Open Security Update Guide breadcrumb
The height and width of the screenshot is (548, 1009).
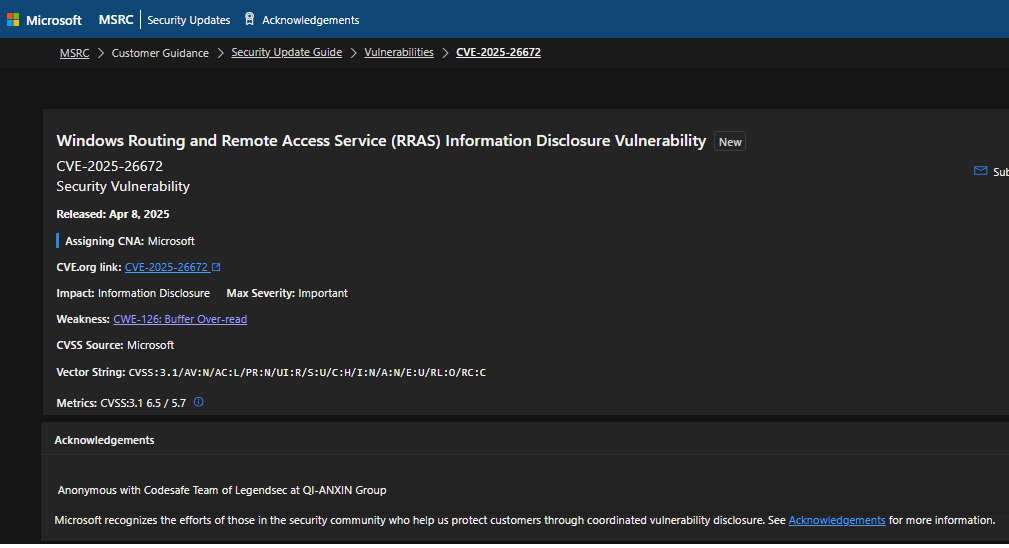pos(286,53)
